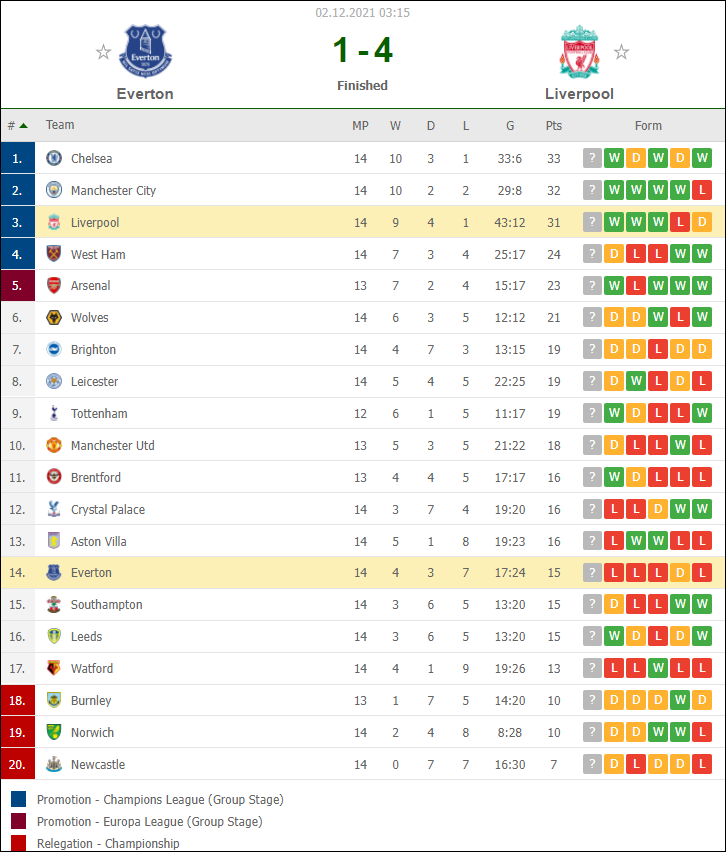Open the West Ham team link
Image resolution: width=726 pixels, height=852 pixels.
[98, 254]
